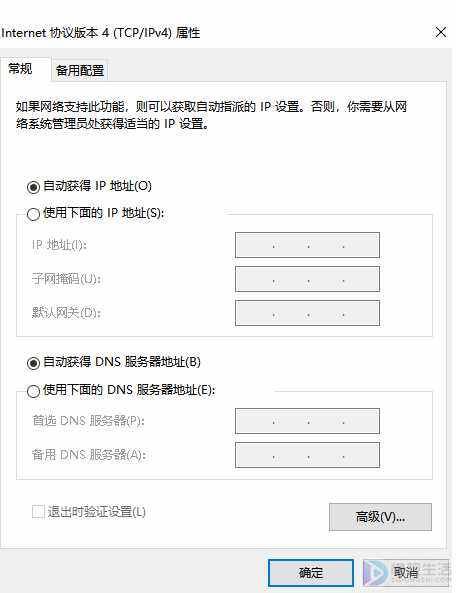
Task: Click the 子网掩码 input field
Action: point(307,279)
